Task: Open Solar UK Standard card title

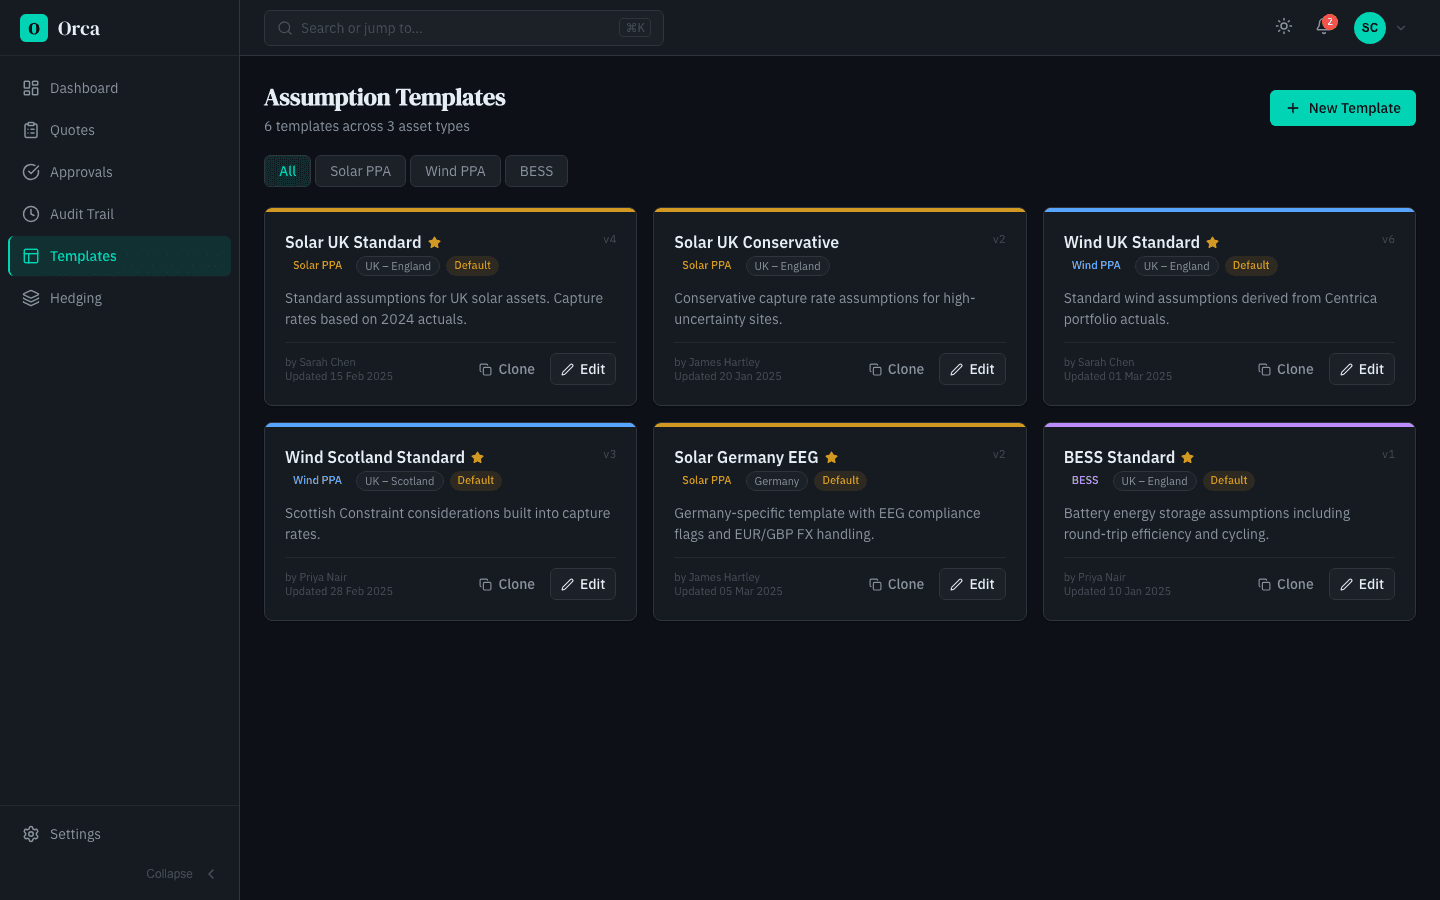Action: (x=353, y=242)
